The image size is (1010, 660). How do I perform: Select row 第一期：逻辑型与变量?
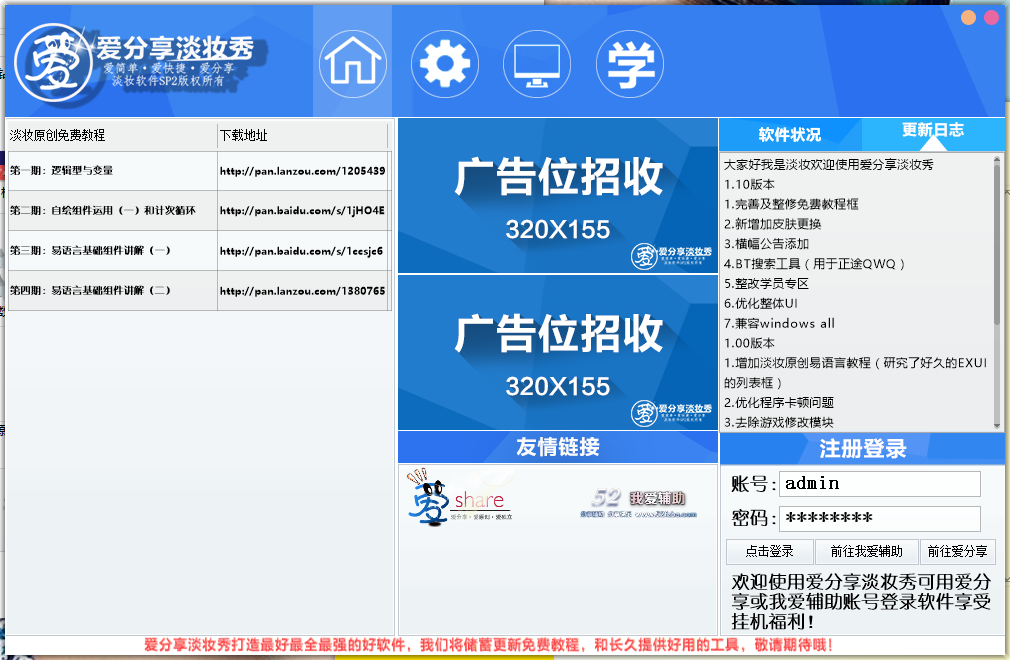[x=199, y=171]
